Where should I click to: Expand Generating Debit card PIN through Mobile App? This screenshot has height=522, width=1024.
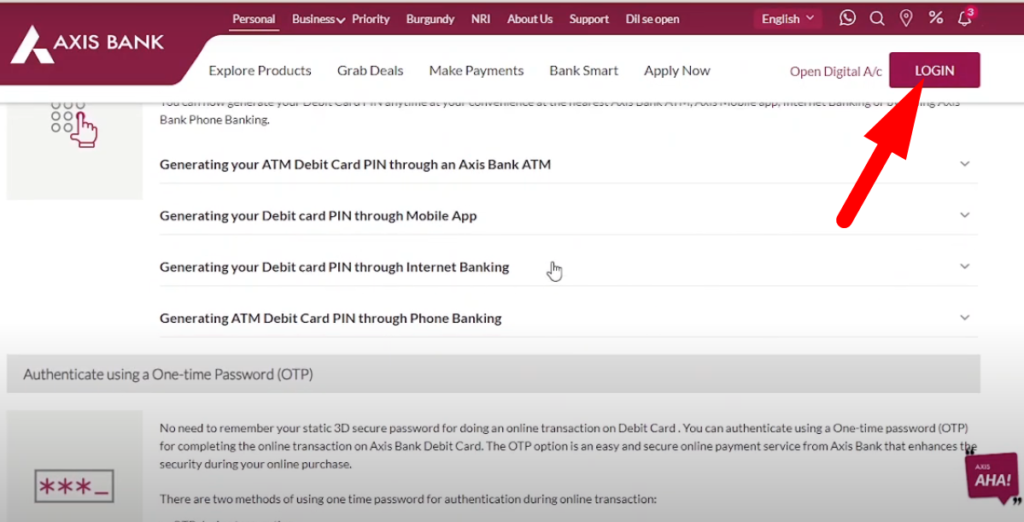click(568, 216)
